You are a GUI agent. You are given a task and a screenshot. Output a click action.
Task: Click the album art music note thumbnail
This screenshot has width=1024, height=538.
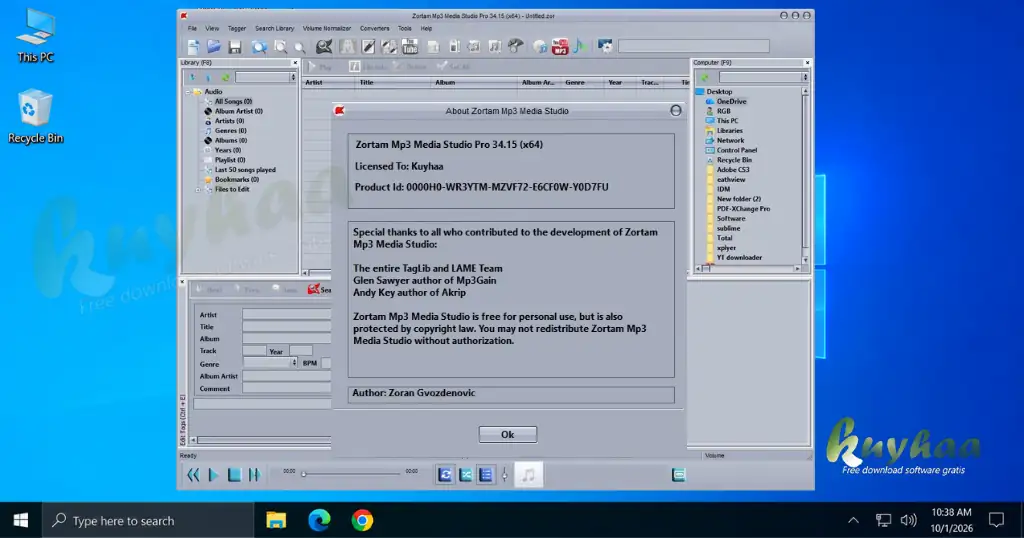[528, 475]
